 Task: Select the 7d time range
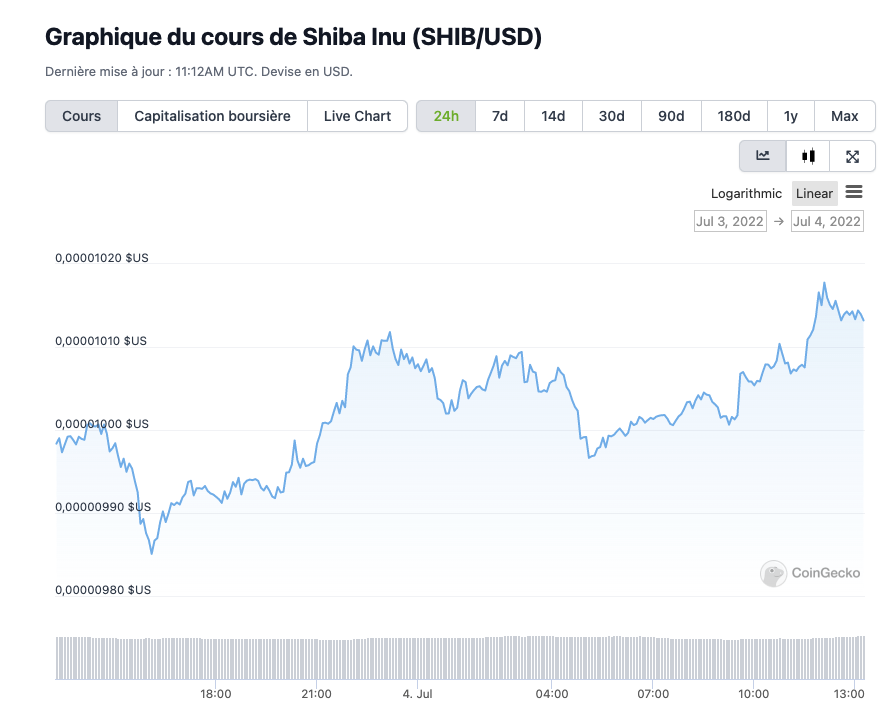[500, 116]
